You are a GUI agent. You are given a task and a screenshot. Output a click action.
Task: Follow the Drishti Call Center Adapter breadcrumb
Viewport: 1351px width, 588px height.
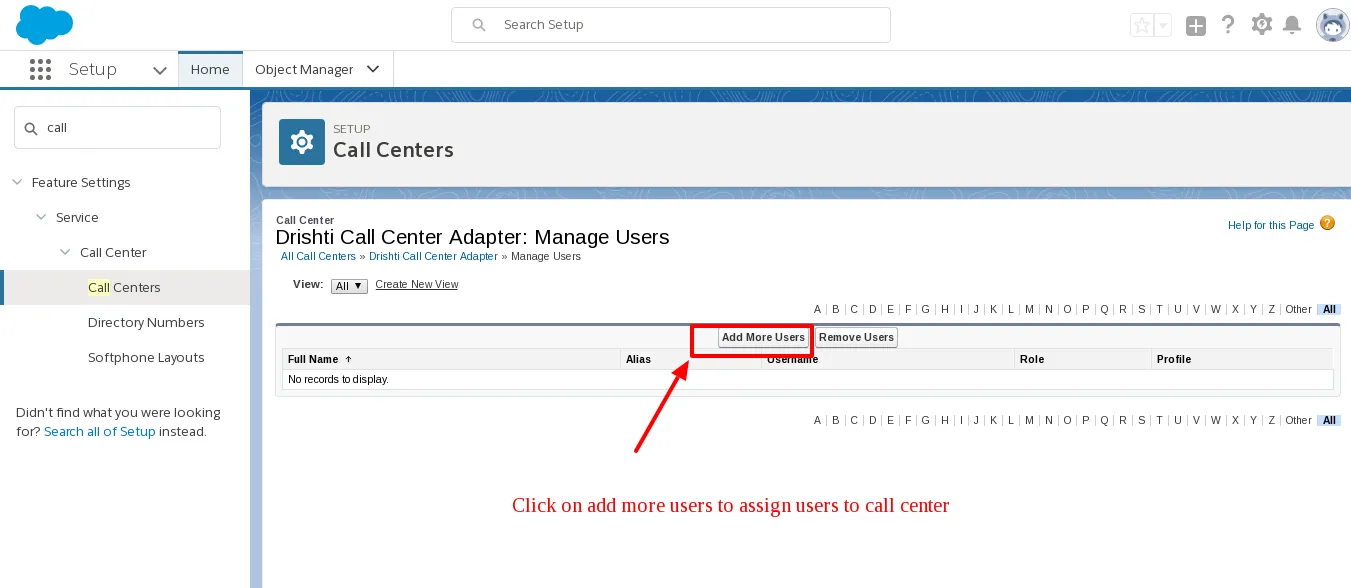(433, 257)
